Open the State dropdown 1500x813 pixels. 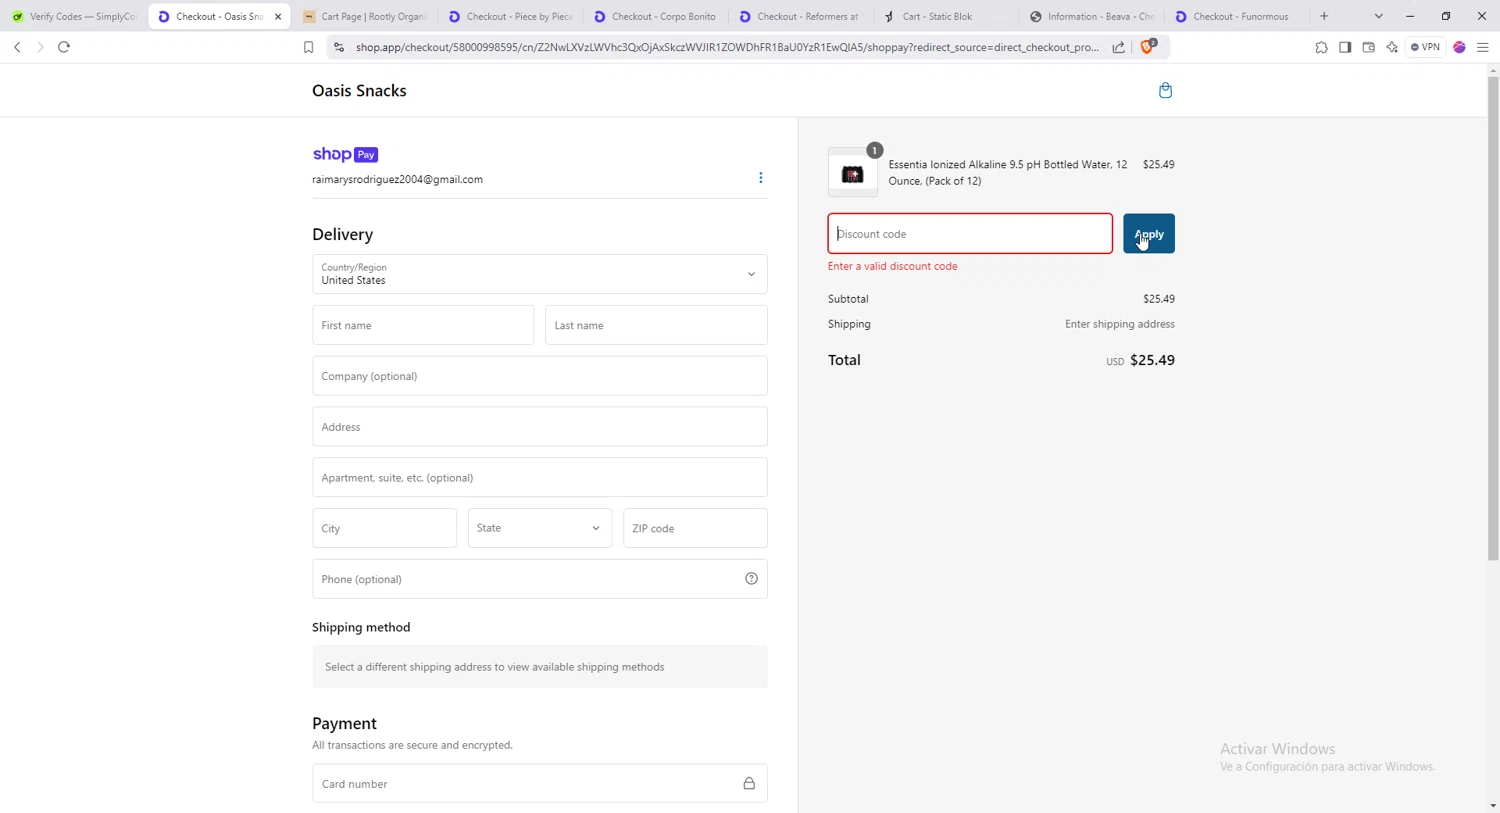[x=540, y=528]
